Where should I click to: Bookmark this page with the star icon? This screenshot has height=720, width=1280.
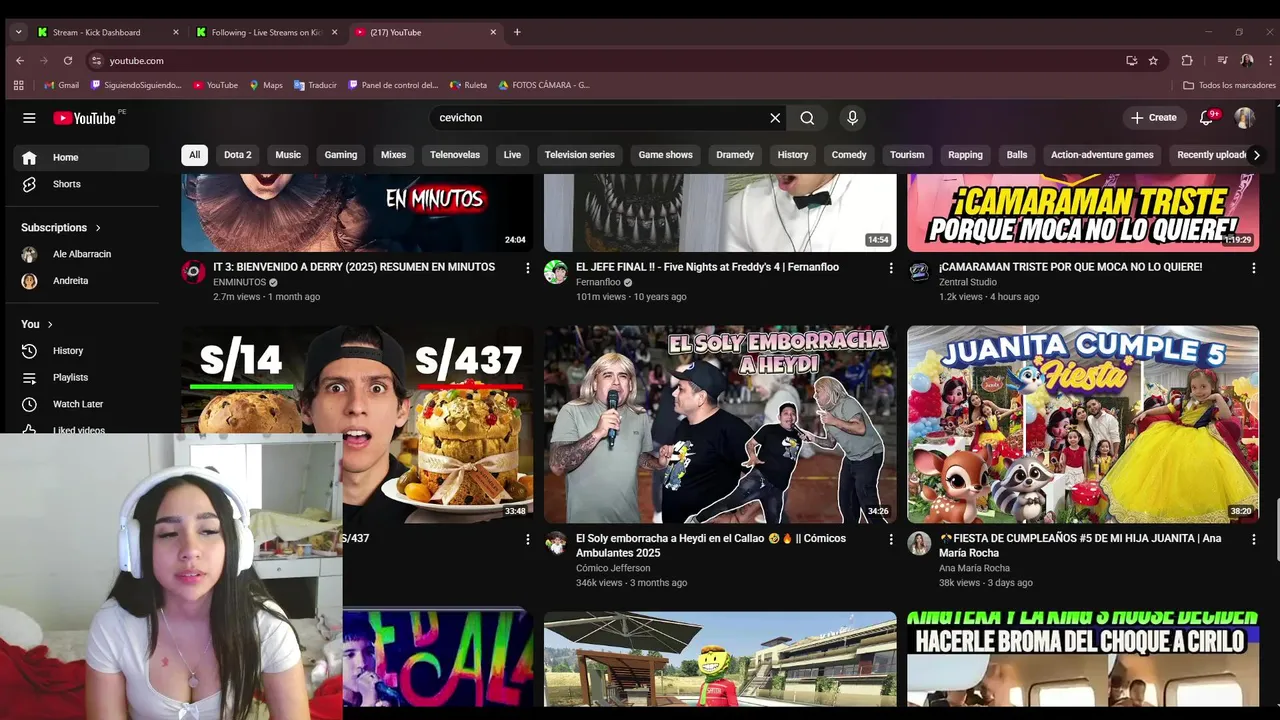[1153, 61]
